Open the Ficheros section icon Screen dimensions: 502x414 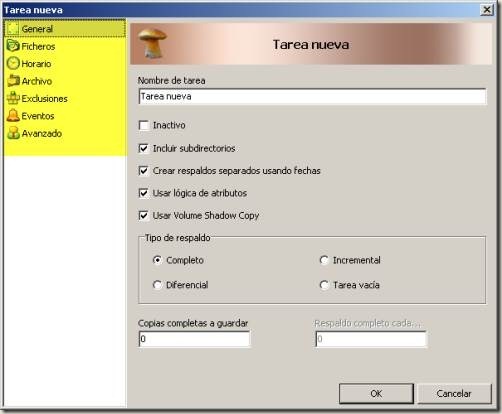tap(13, 46)
